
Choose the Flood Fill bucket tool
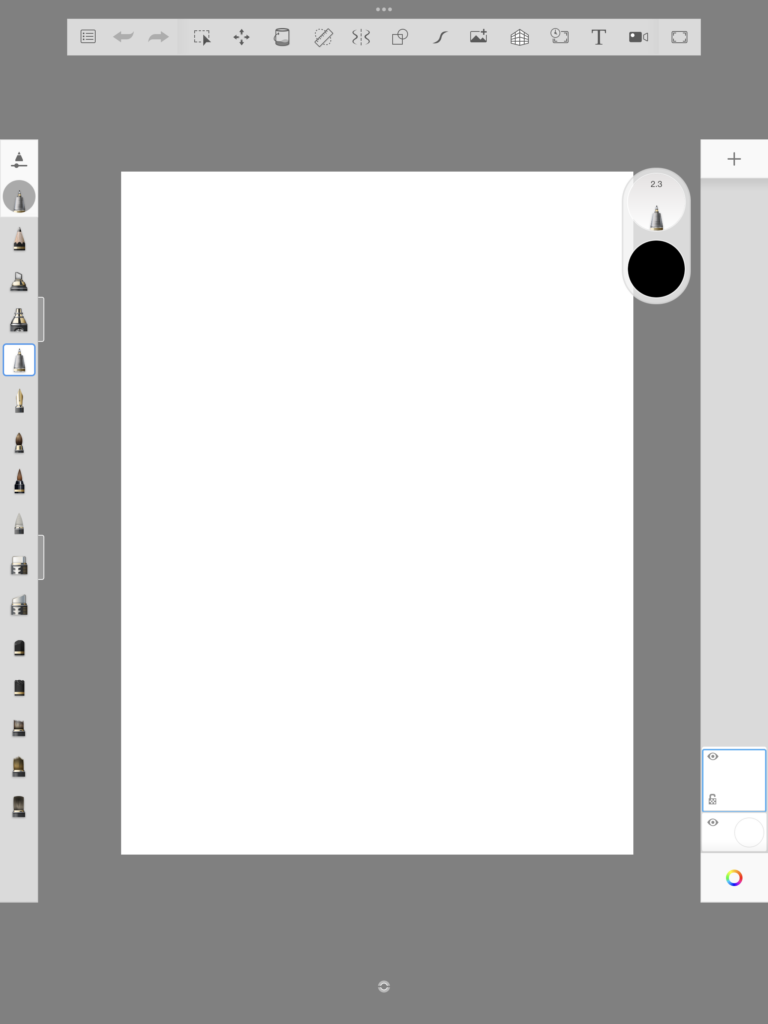click(281, 37)
